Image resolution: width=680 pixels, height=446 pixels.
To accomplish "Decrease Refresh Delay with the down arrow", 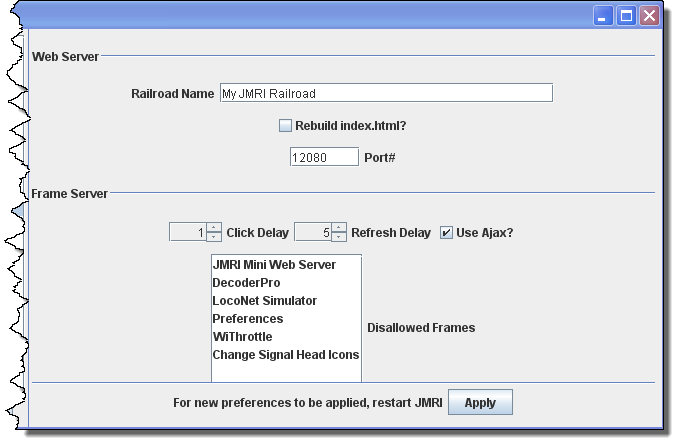I will point(339,237).
